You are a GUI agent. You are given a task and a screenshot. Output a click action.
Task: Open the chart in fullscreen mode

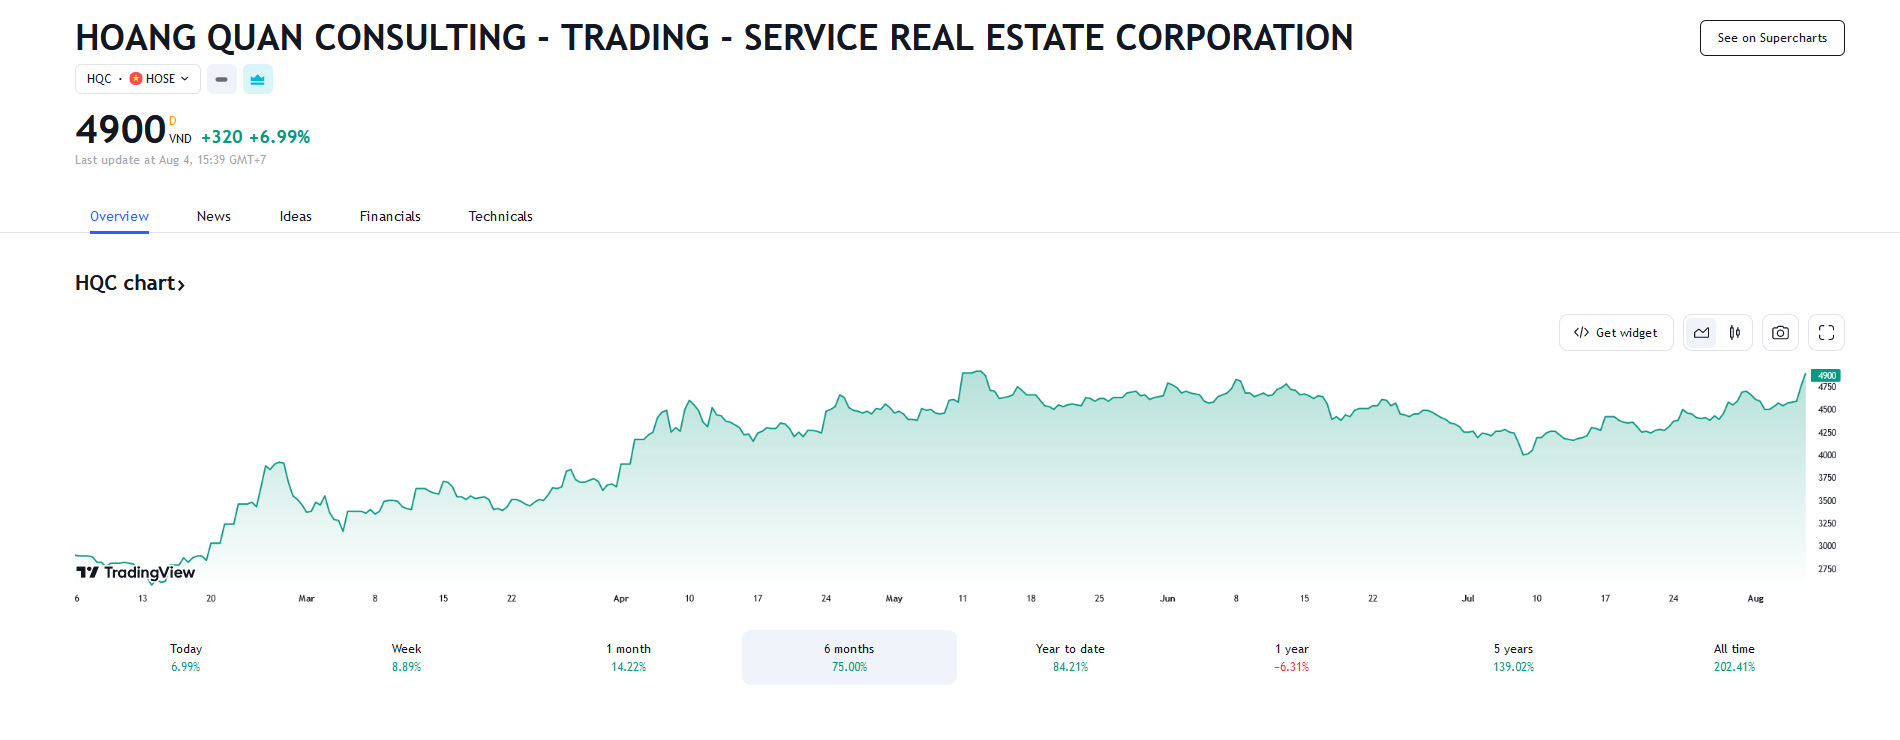coord(1826,333)
